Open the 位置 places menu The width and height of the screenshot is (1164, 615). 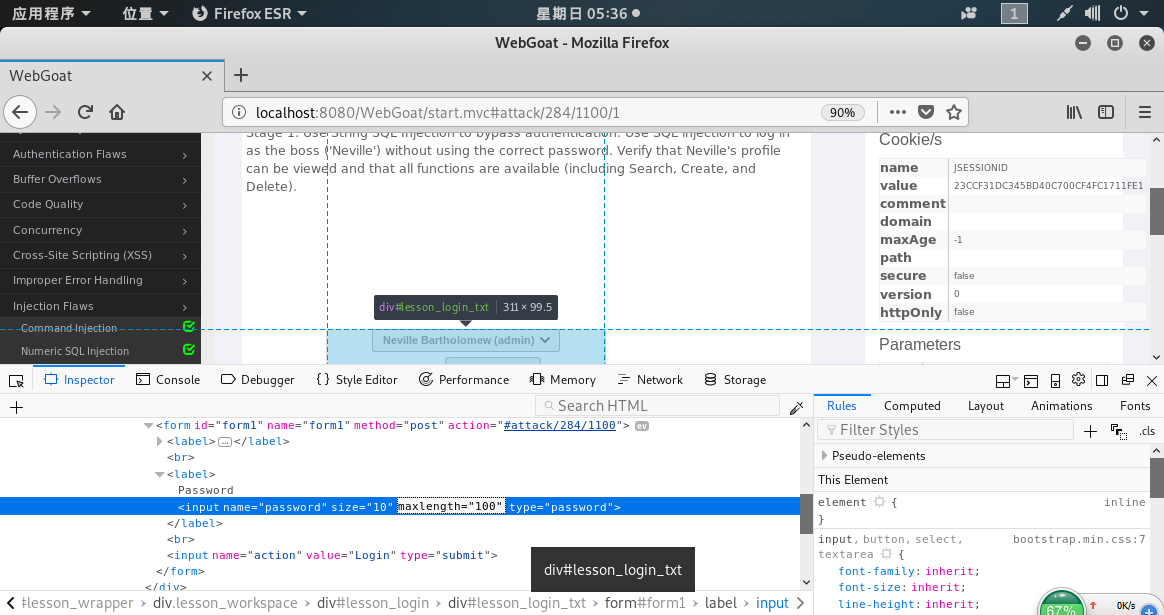coord(146,13)
